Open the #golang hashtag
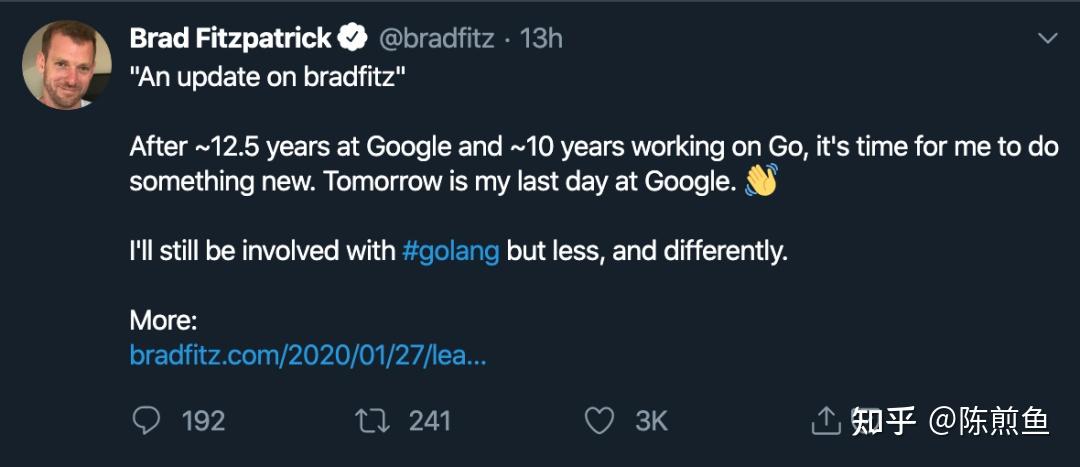This screenshot has height=467, width=1080. [x=450, y=251]
